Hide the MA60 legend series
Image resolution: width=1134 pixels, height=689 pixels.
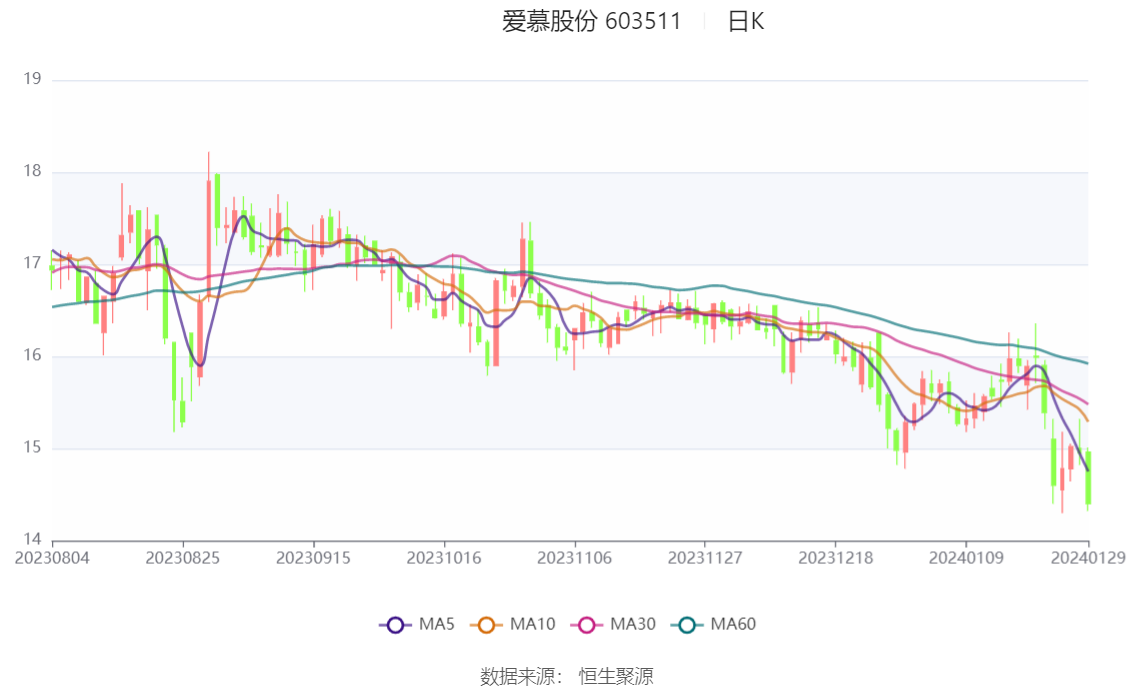pyautogui.click(x=714, y=624)
